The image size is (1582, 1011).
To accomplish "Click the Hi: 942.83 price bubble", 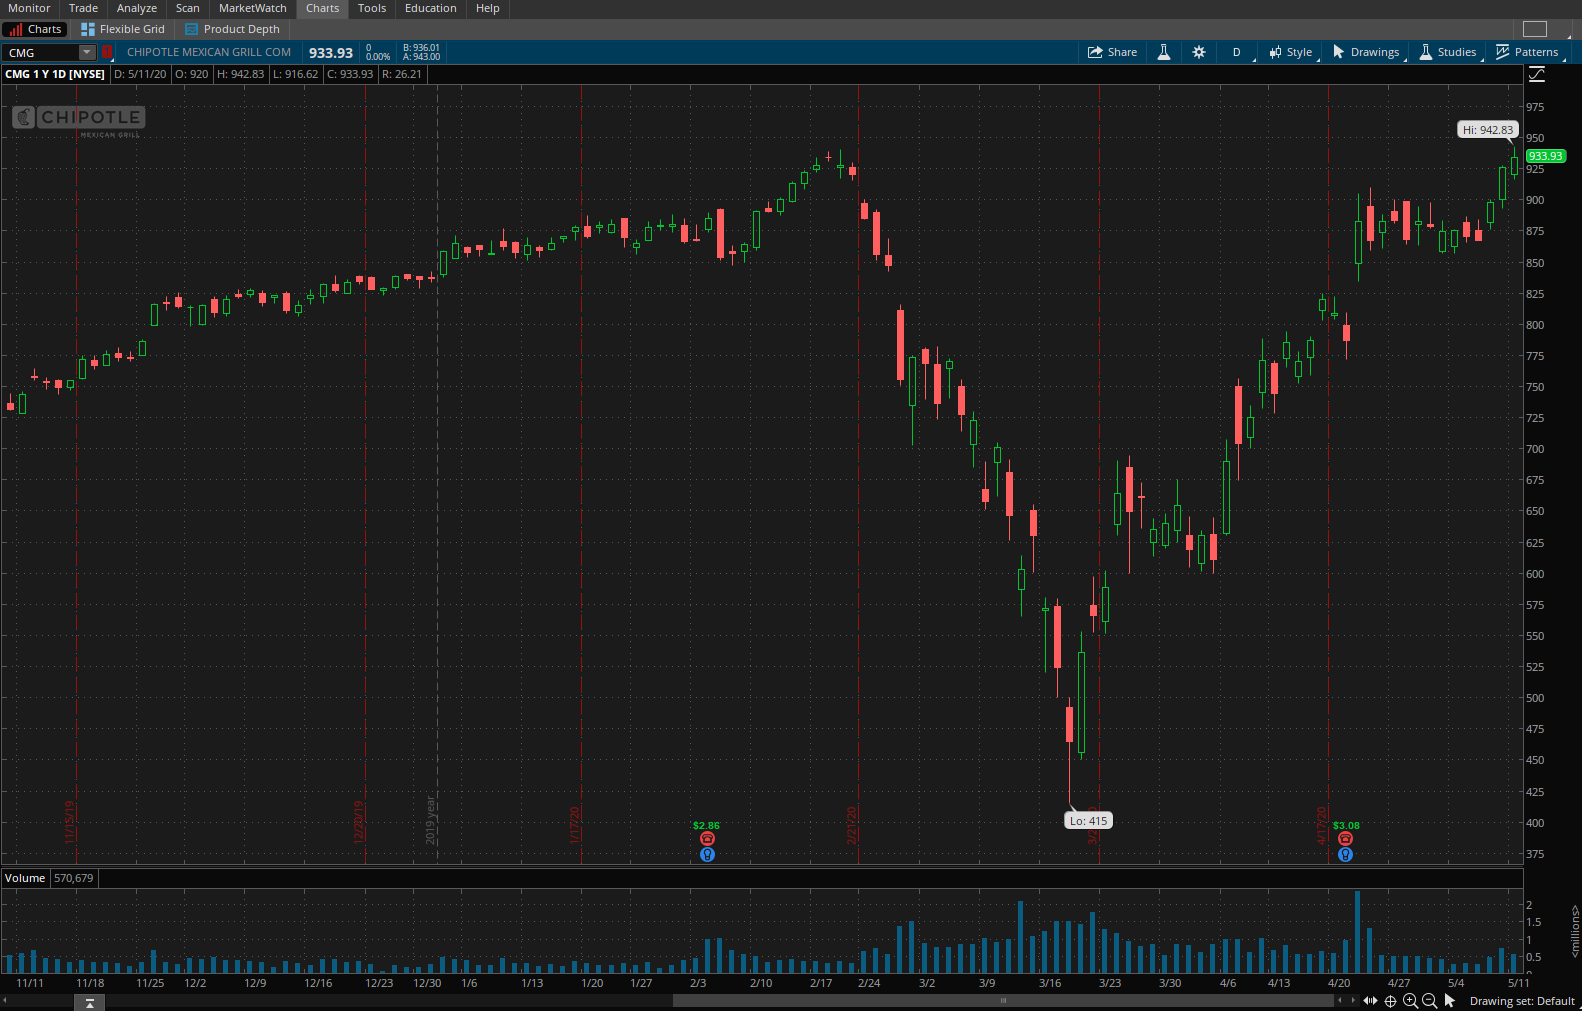I will pyautogui.click(x=1488, y=130).
